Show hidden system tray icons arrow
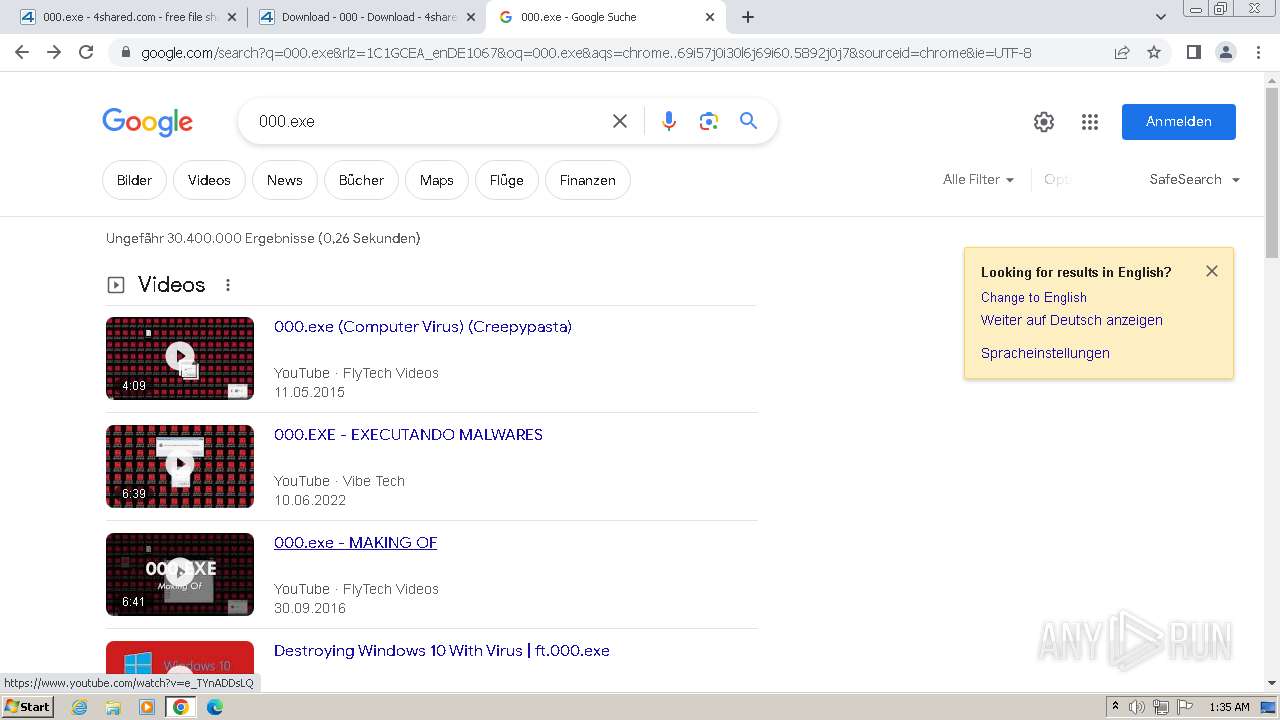 tap(1116, 707)
